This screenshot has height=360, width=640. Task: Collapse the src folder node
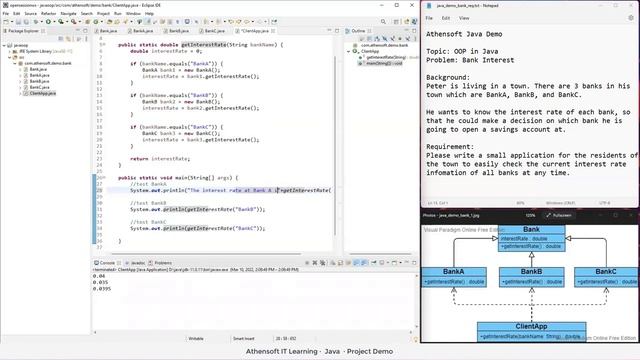pyautogui.click(x=9, y=58)
